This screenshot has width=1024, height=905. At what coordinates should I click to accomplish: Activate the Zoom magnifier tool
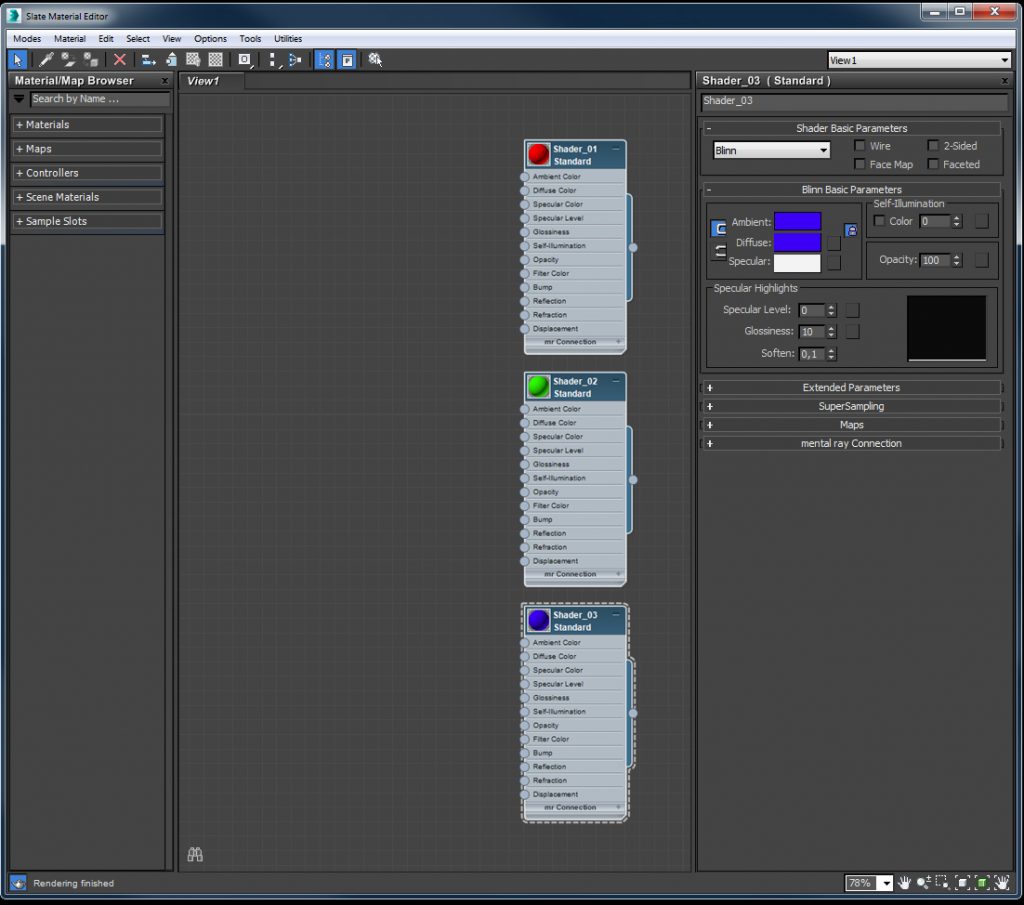click(x=923, y=883)
